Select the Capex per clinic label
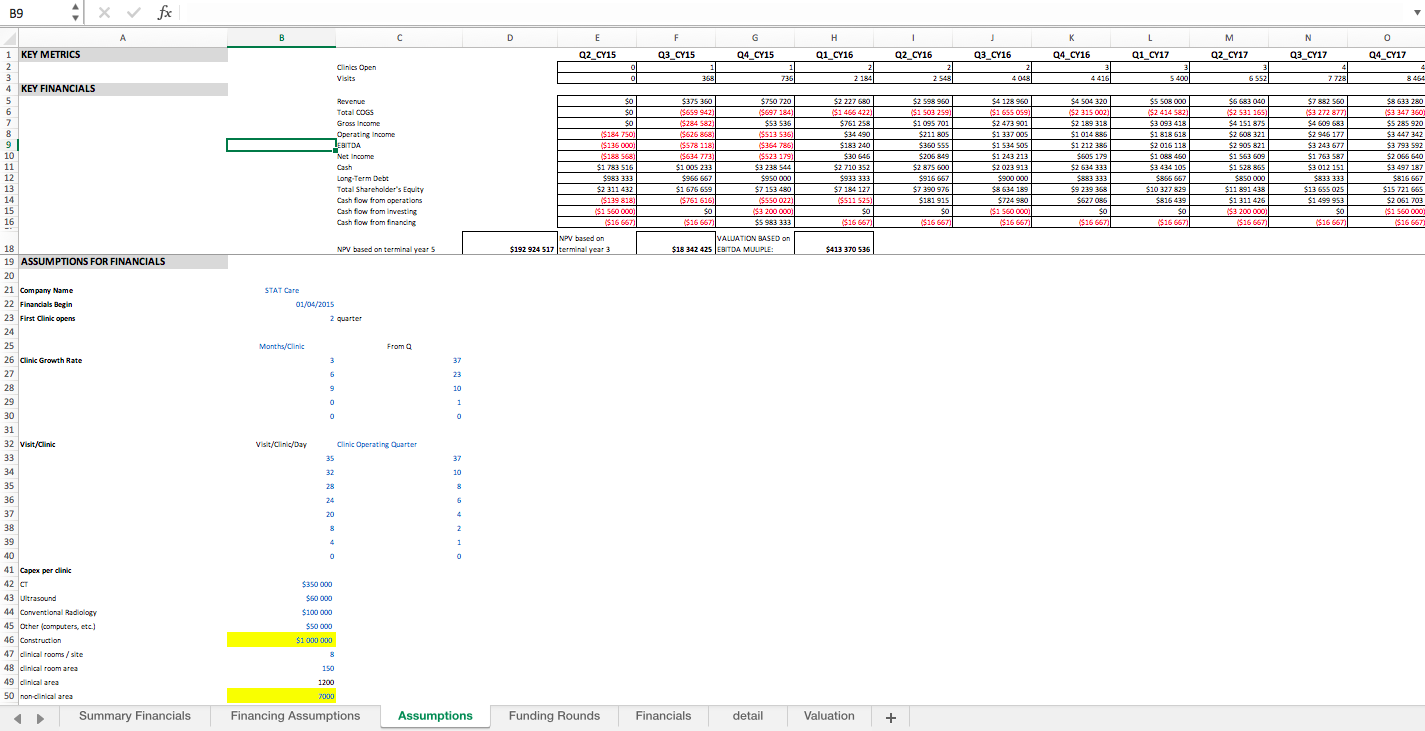 pyautogui.click(x=45, y=570)
